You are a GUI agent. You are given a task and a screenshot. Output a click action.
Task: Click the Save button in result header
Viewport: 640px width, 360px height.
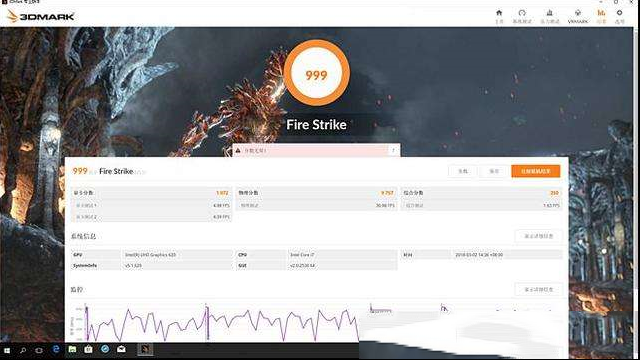coord(494,171)
